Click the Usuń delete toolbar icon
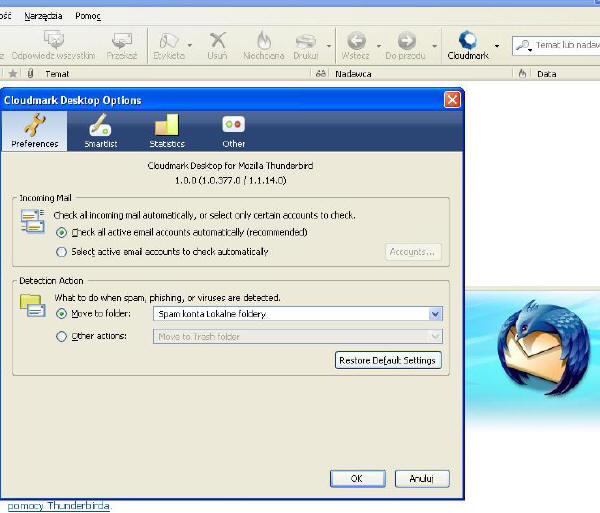The image size is (600, 513). click(217, 45)
